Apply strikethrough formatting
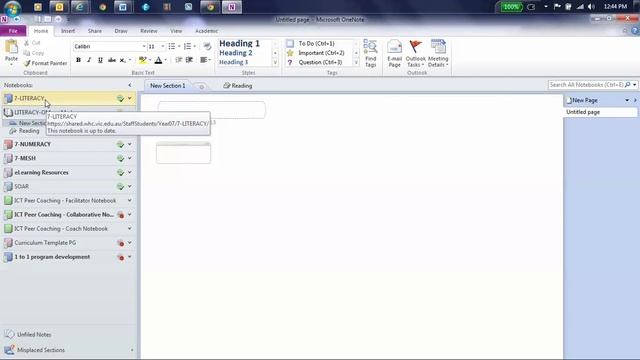The width and height of the screenshot is (640, 360). coord(111,60)
